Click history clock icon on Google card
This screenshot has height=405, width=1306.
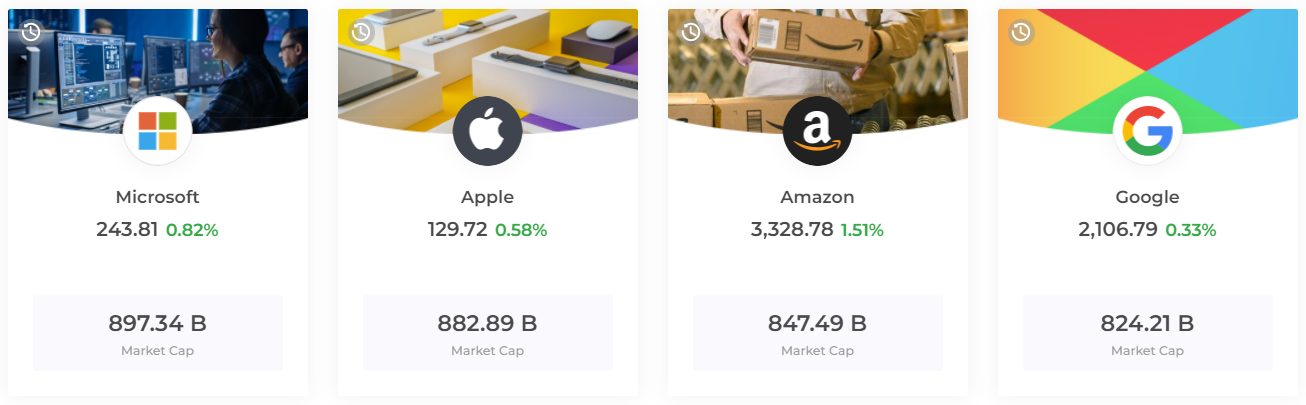click(1021, 32)
